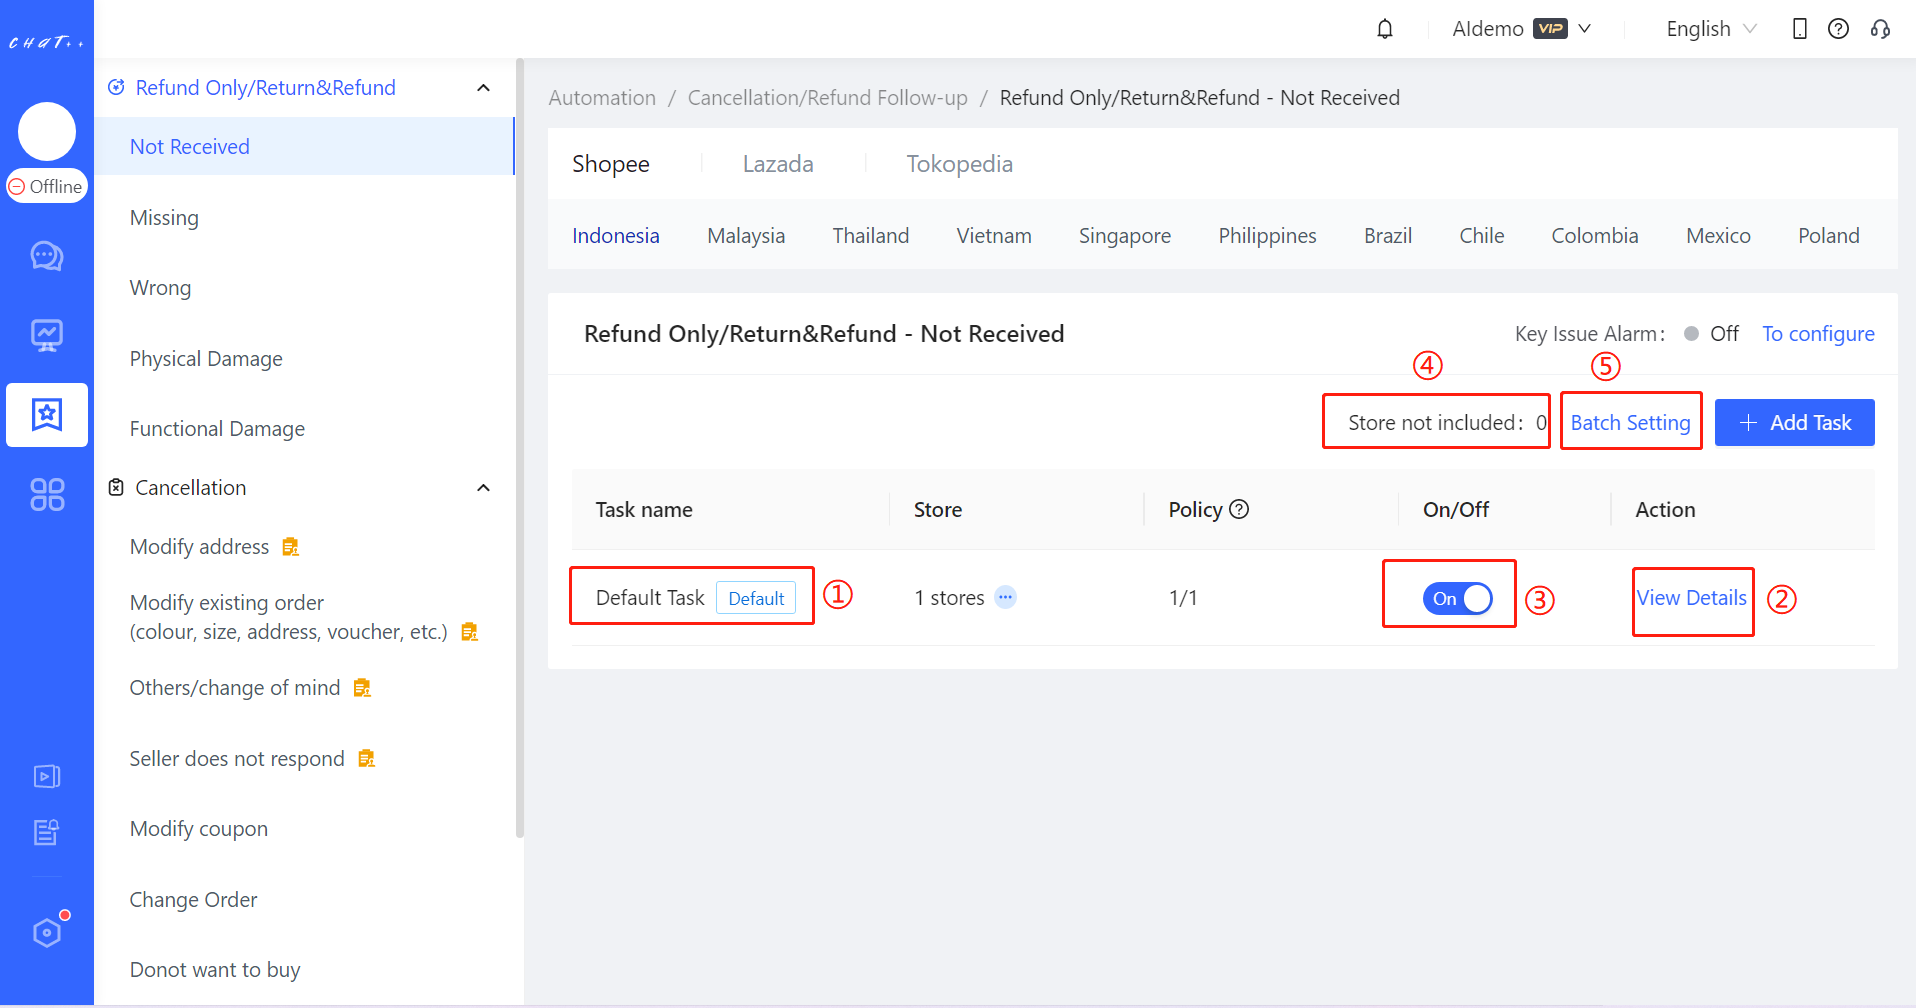Select the Malaysia country tab
This screenshot has width=1916, height=1008.
[746, 236]
